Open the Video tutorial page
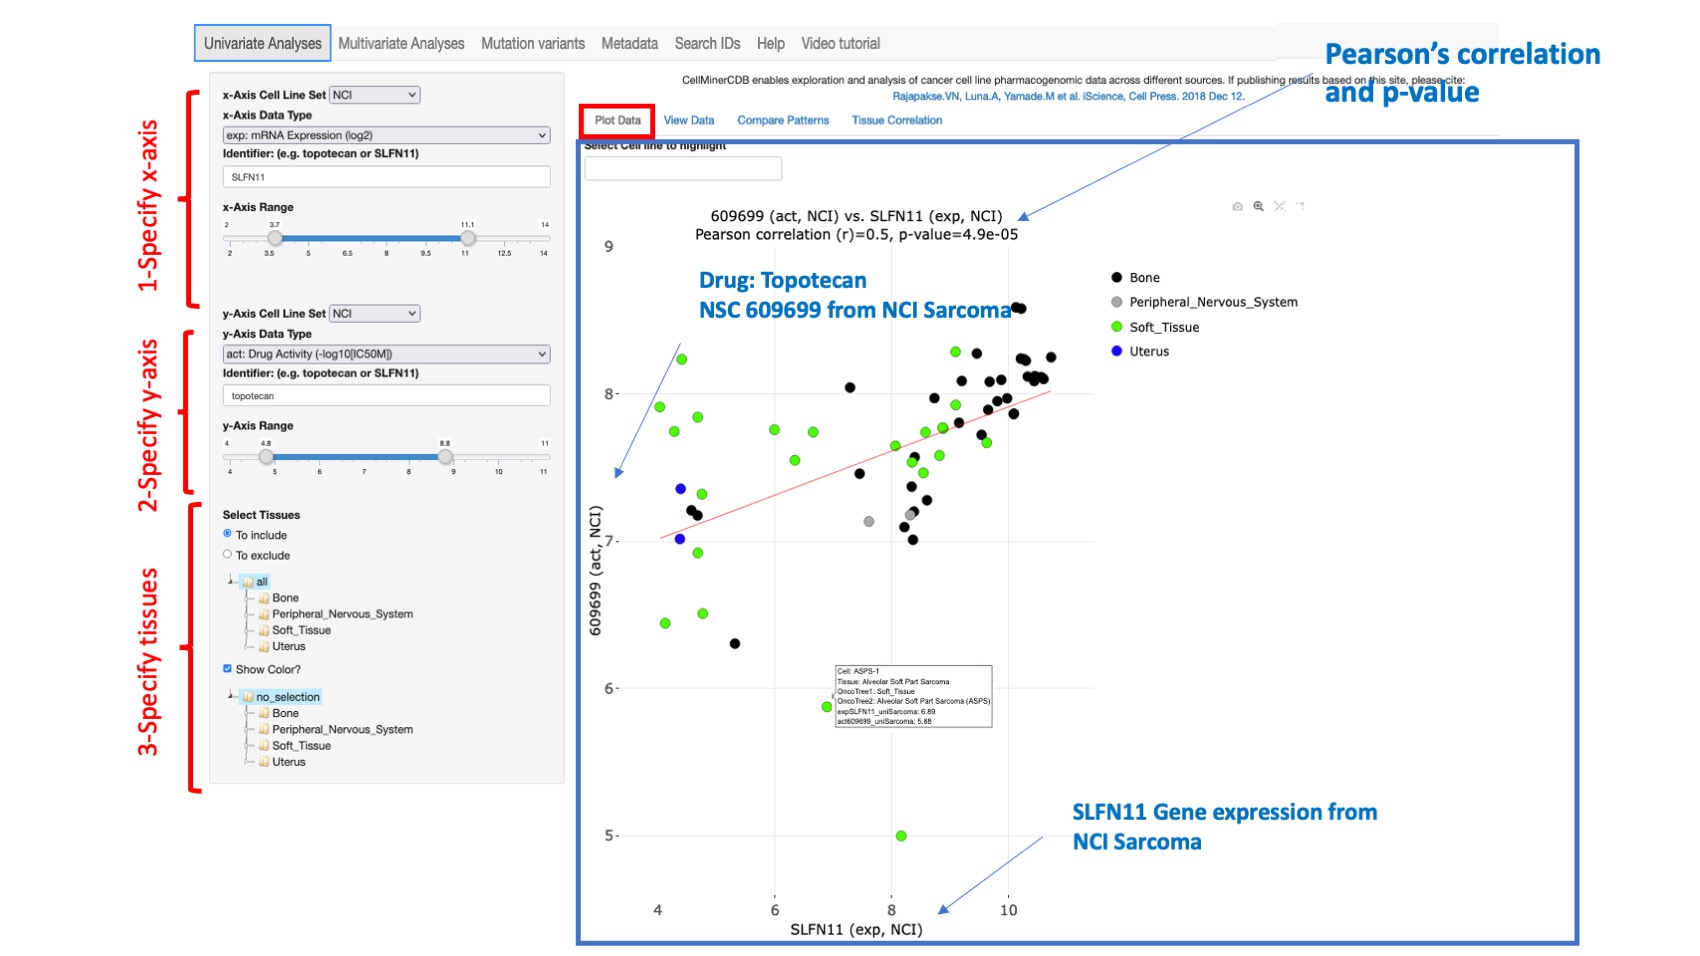The width and height of the screenshot is (1700, 956). (840, 43)
